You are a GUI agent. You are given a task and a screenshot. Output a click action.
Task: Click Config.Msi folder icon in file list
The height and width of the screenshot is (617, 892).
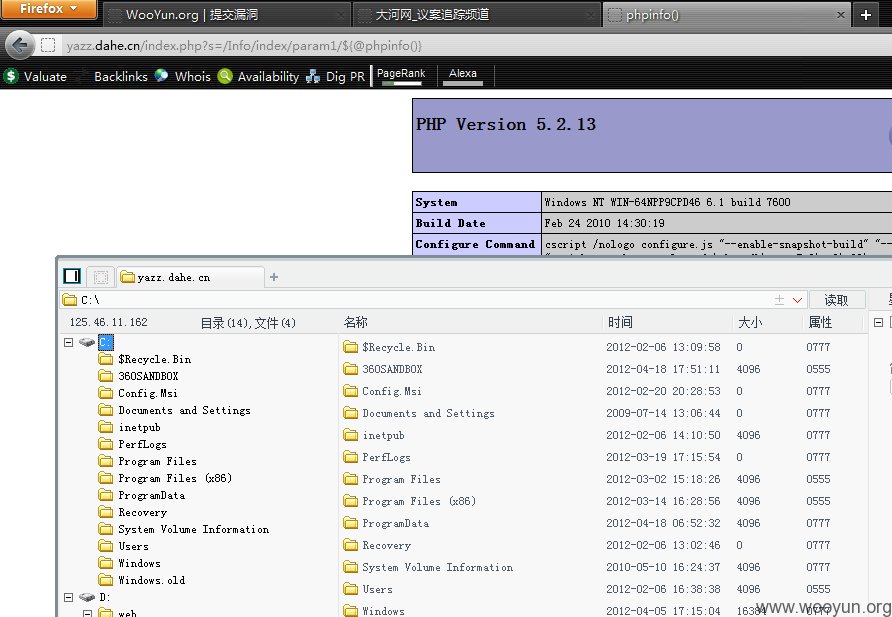350,391
